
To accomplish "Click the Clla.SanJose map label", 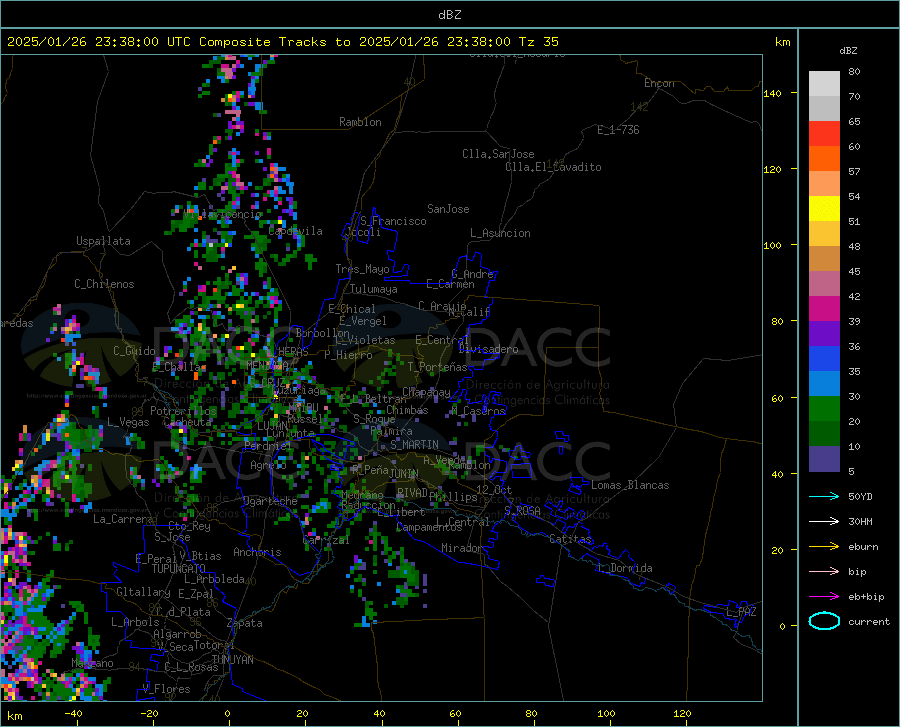I will [x=498, y=154].
